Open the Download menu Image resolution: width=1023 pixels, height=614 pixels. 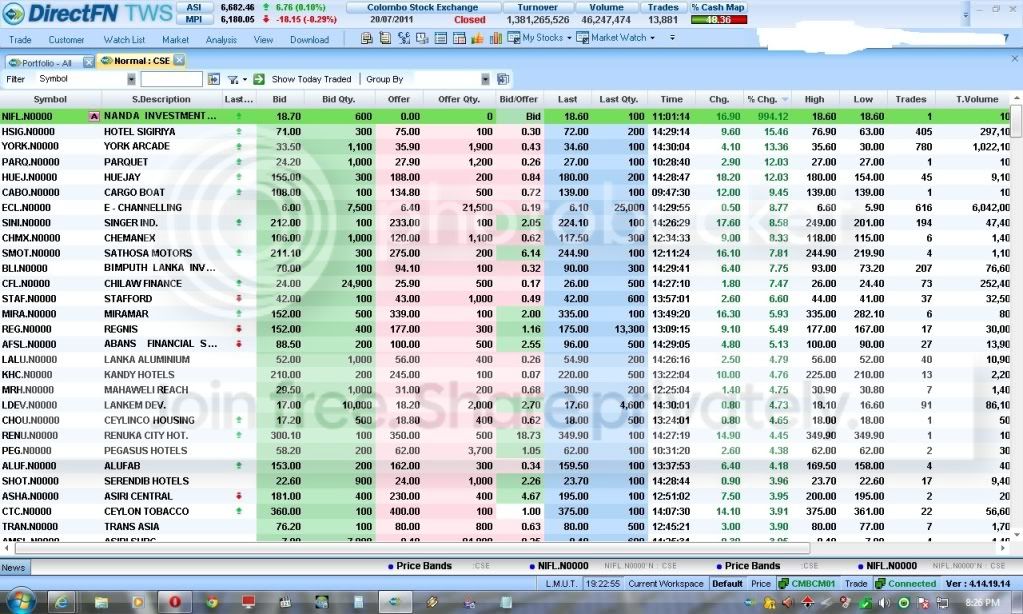309,40
